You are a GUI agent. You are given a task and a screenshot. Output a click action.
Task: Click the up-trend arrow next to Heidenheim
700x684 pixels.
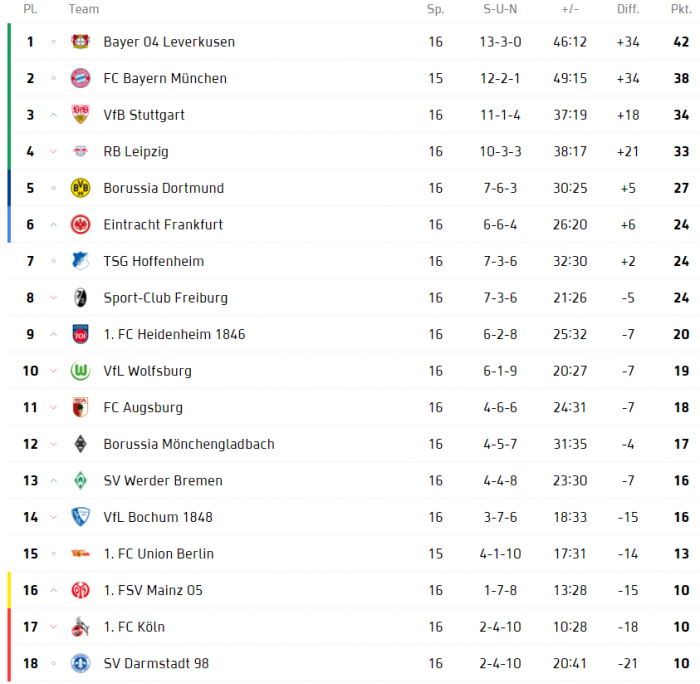pyautogui.click(x=54, y=334)
